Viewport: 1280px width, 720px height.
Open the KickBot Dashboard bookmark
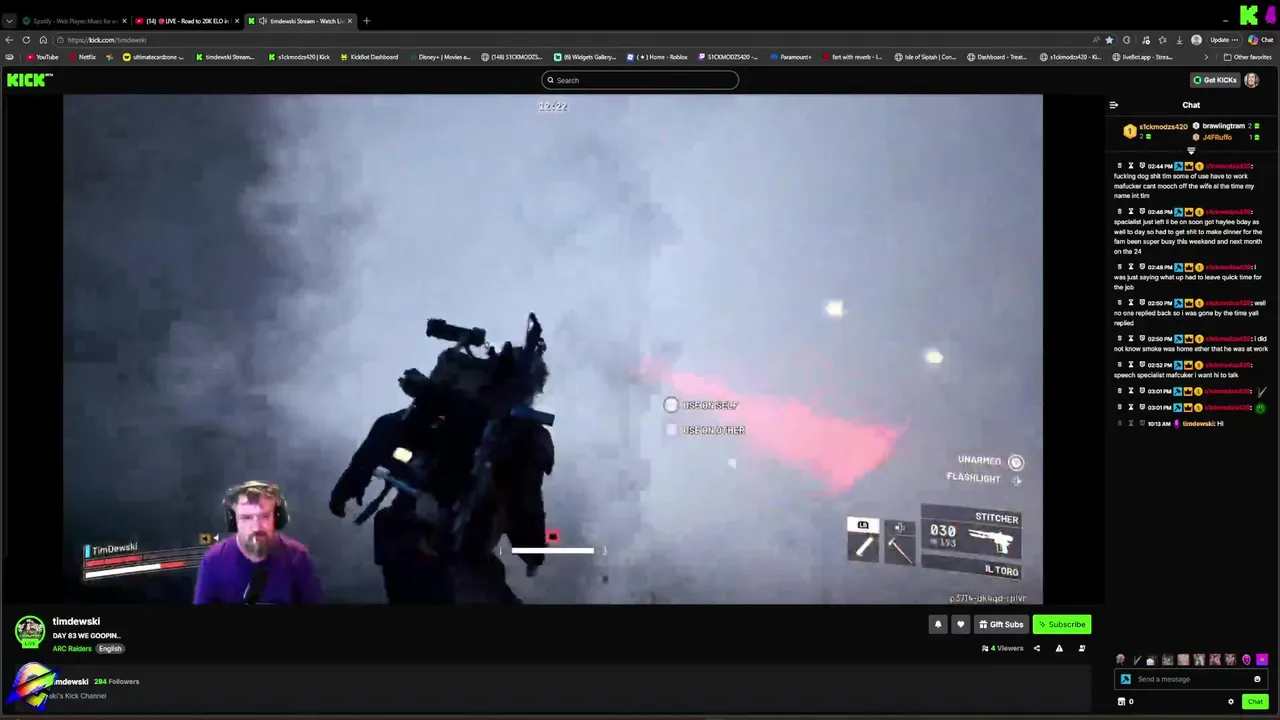[x=368, y=57]
